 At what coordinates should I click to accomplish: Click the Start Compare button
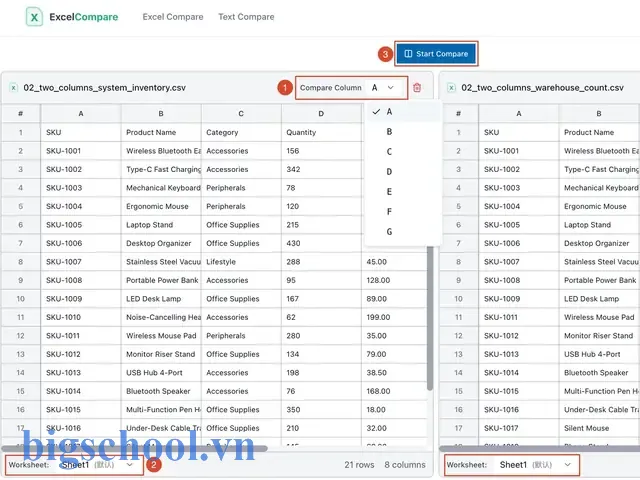pos(436,53)
